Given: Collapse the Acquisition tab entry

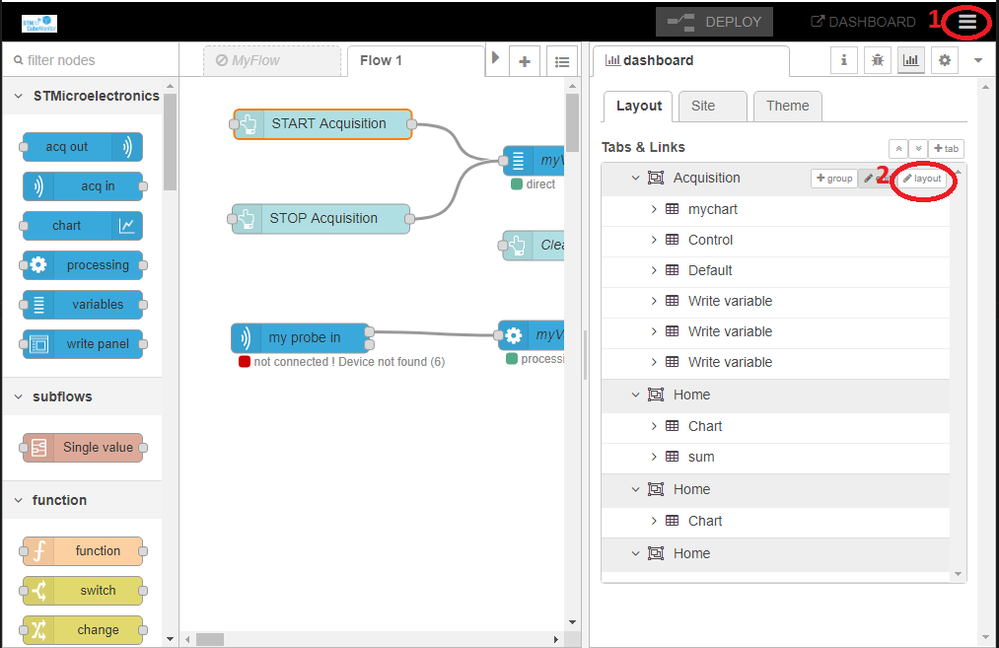Looking at the screenshot, I should [x=635, y=178].
